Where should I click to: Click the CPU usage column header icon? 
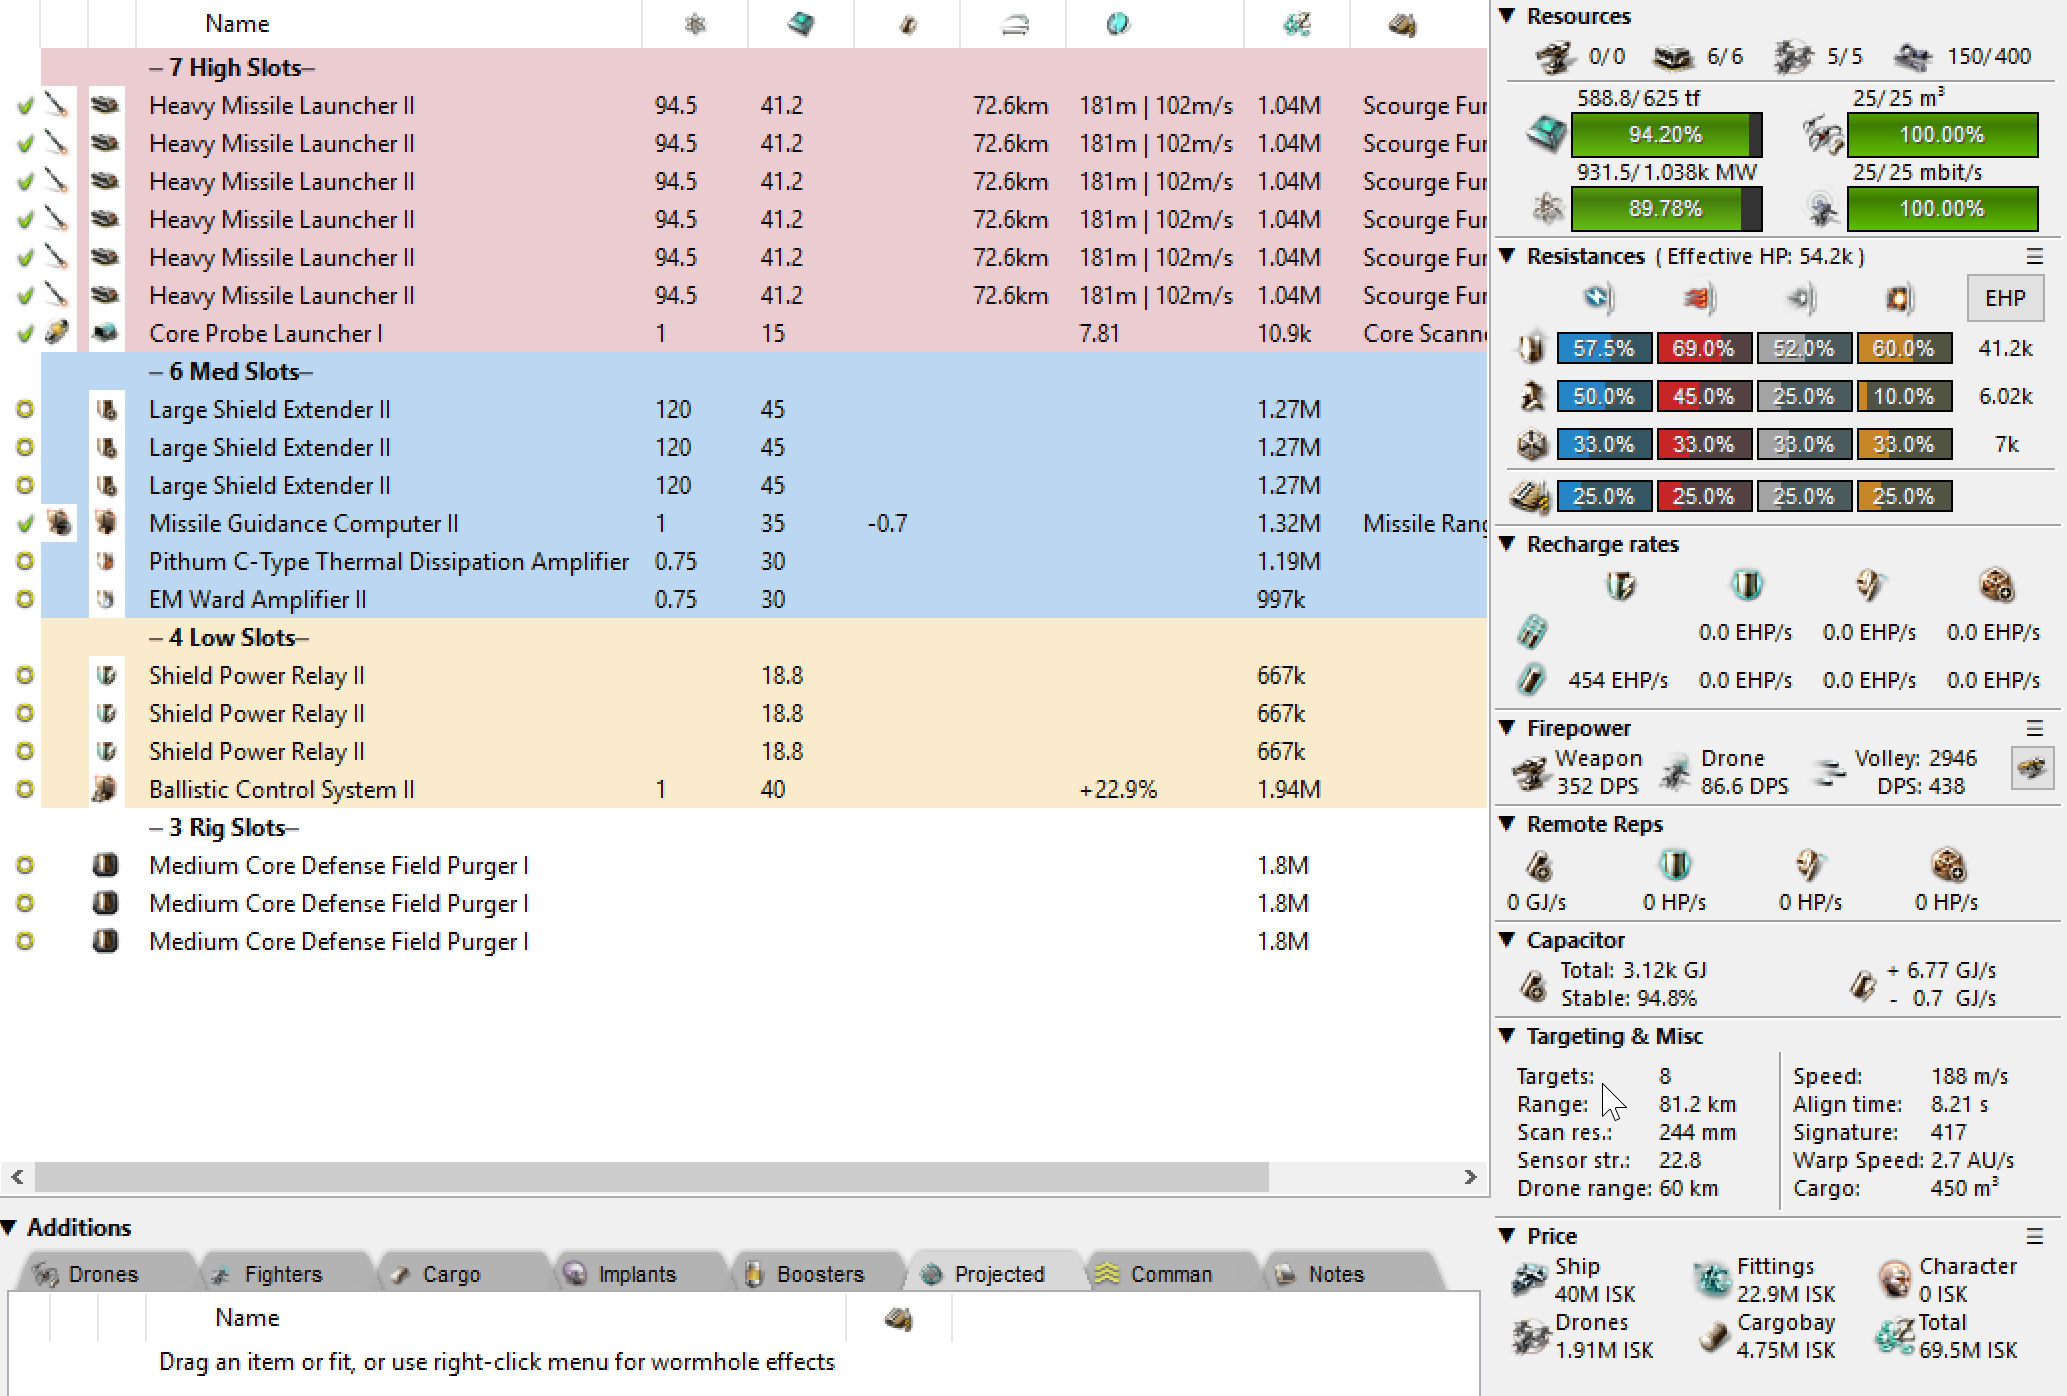coord(800,24)
